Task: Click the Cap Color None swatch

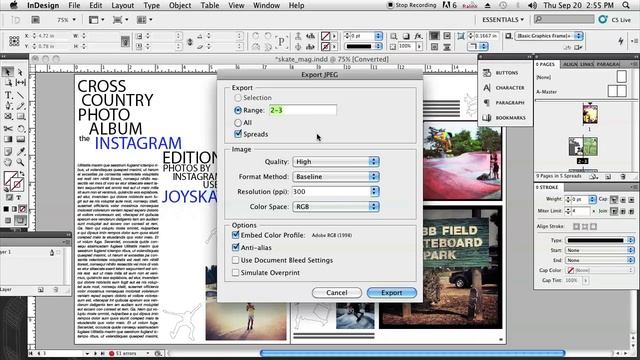Action: 571,270
